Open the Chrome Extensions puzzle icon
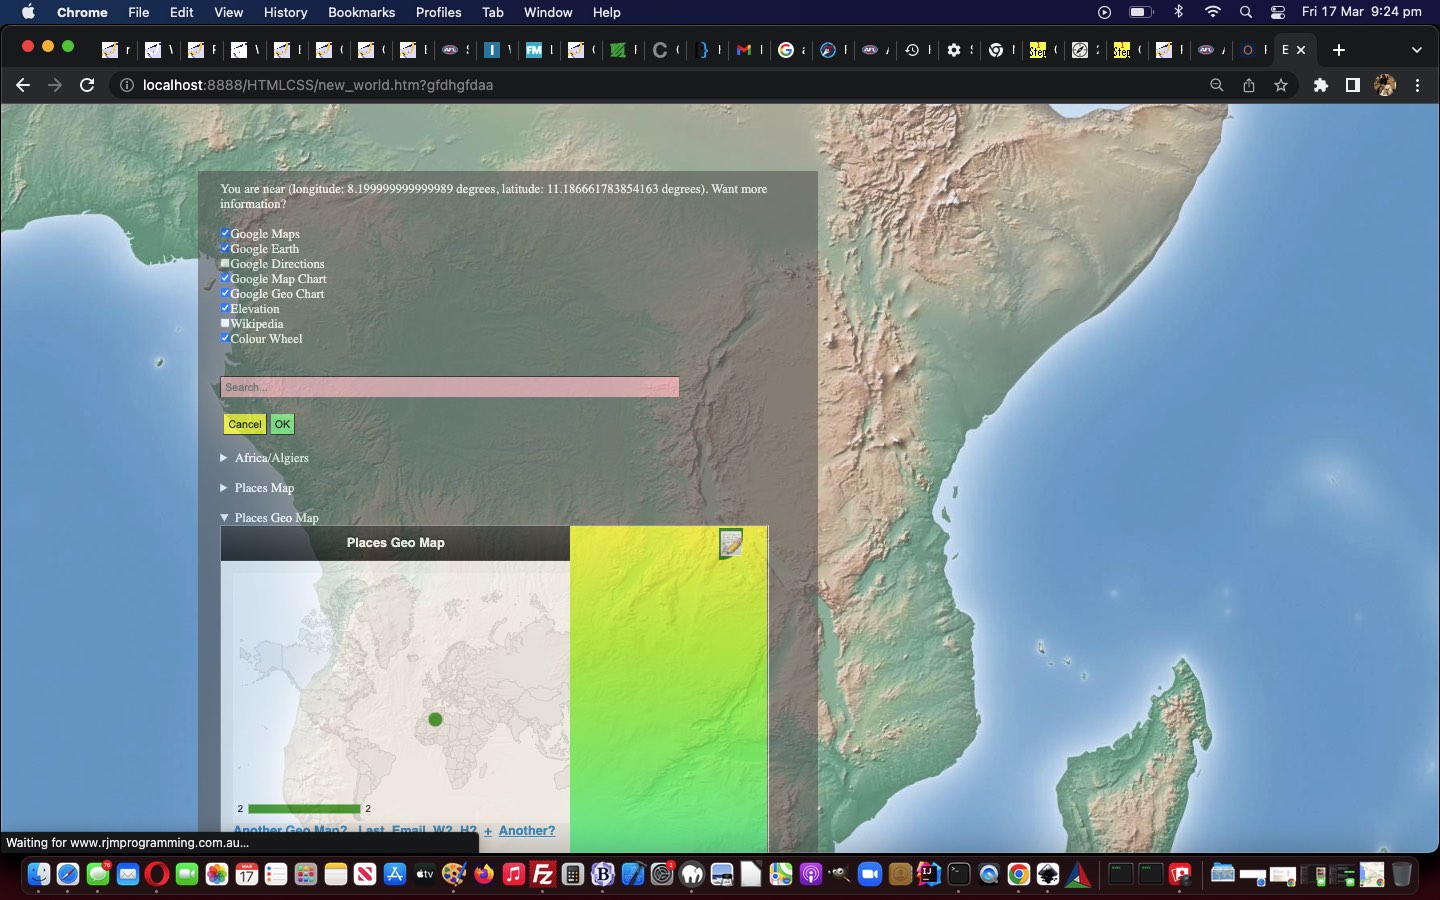Image resolution: width=1440 pixels, height=900 pixels. click(x=1321, y=85)
